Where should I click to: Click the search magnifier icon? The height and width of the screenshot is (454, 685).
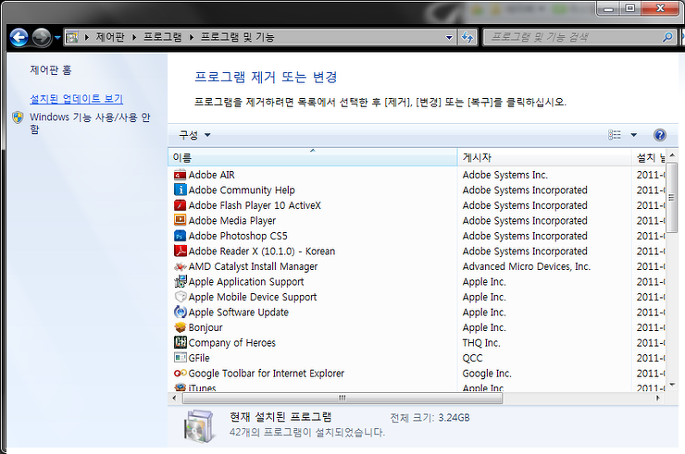click(667, 38)
